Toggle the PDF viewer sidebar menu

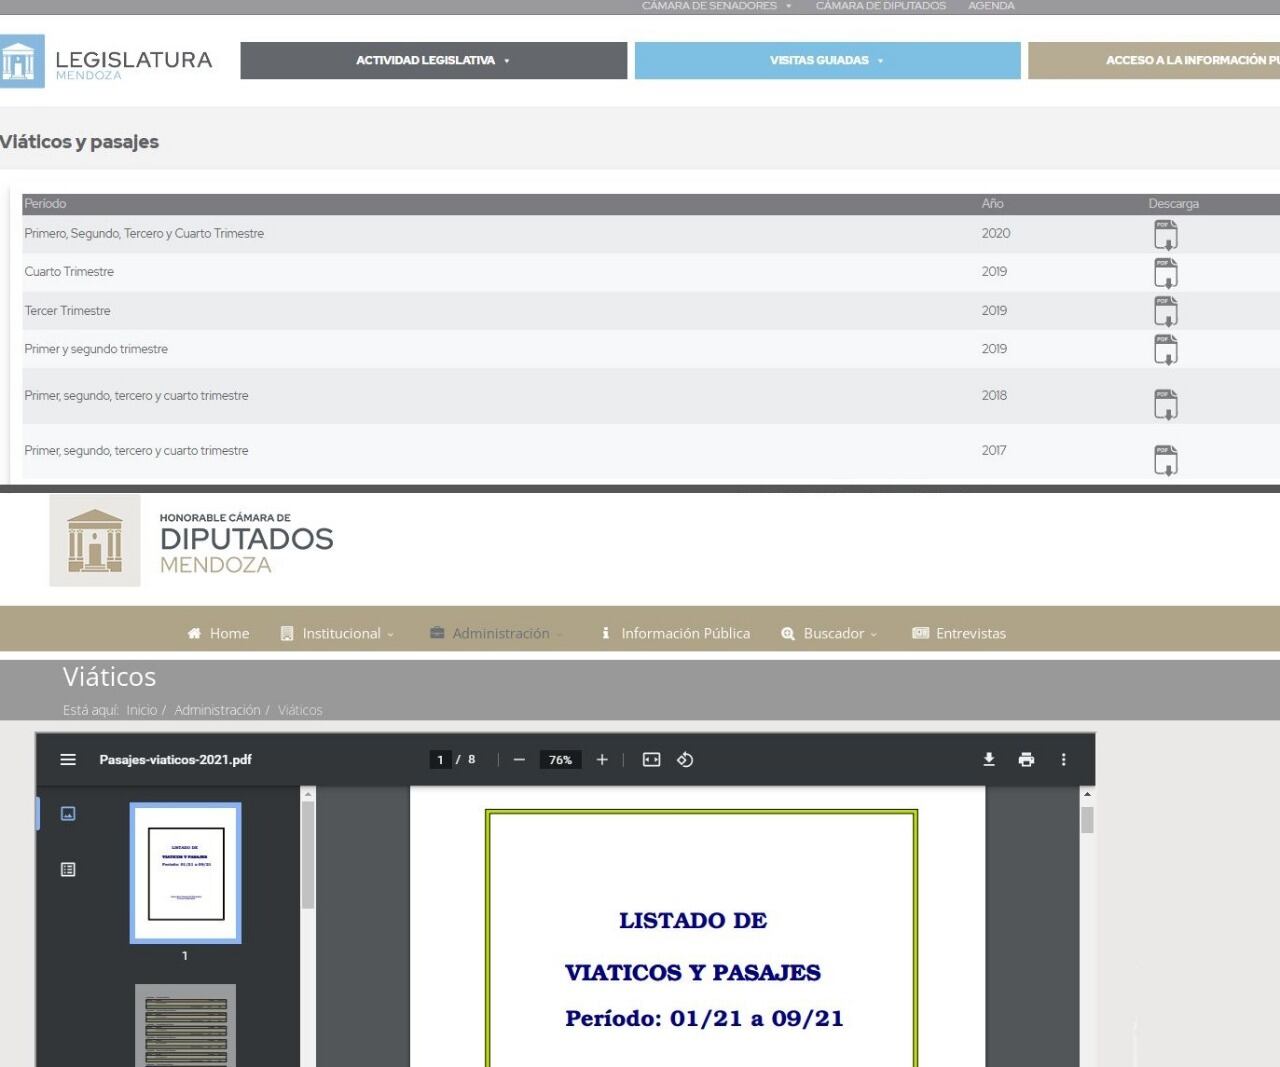click(x=68, y=760)
